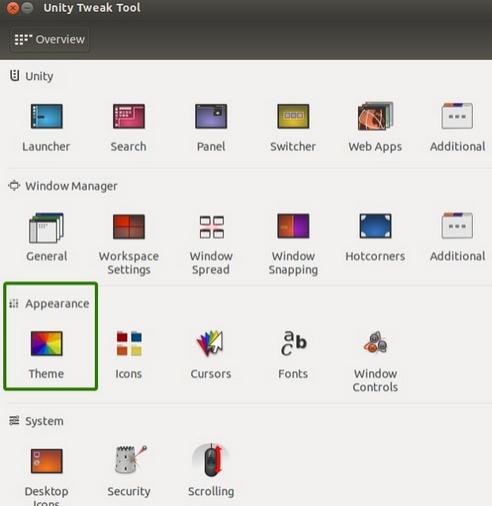Open the Window Snapping icon
This screenshot has height=506, width=492.
(x=293, y=226)
